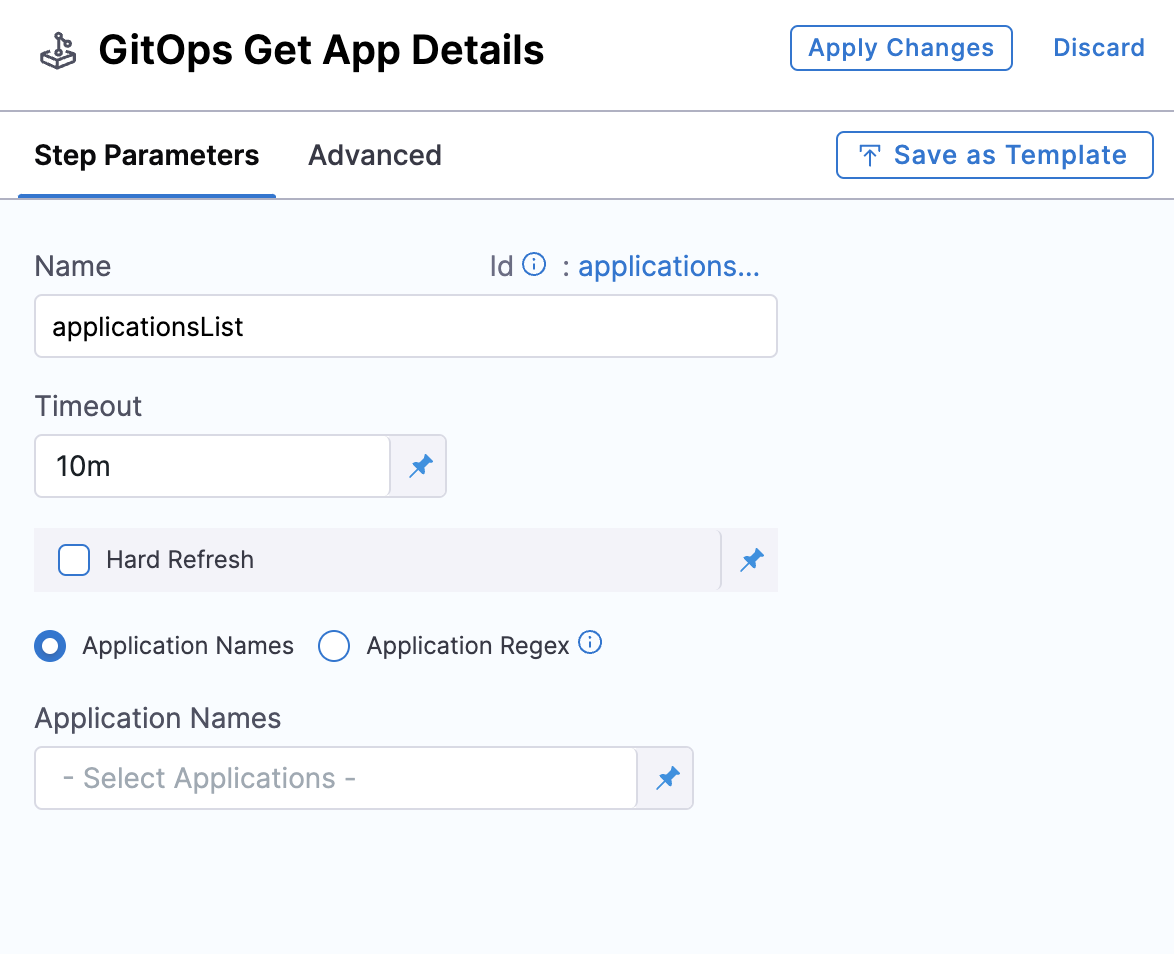Click the info icon beside Application Regex
The width and height of the screenshot is (1174, 954).
click(x=590, y=644)
